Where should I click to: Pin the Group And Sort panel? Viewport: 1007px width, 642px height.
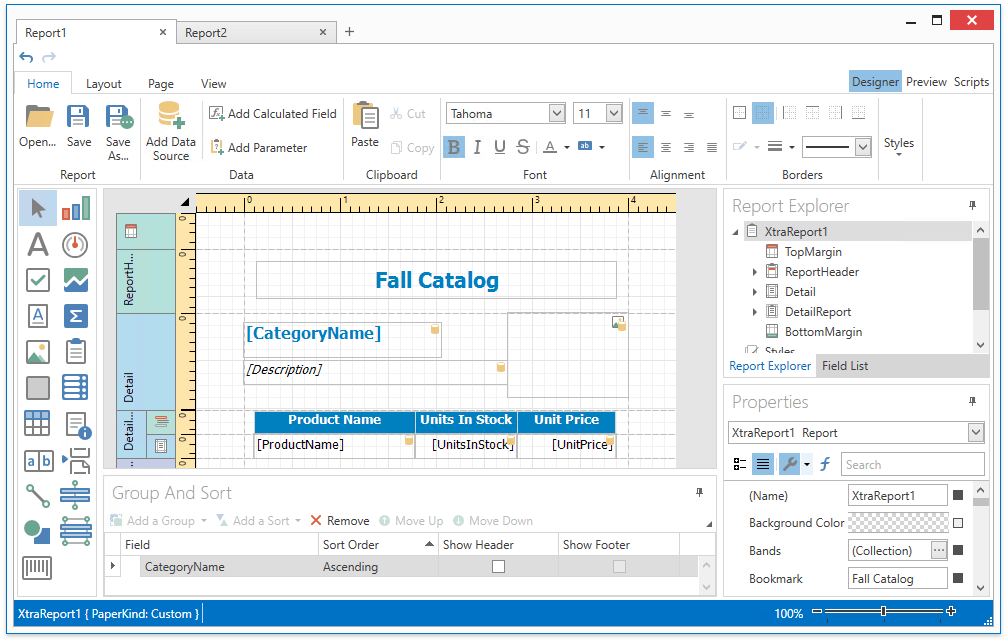pos(699,492)
